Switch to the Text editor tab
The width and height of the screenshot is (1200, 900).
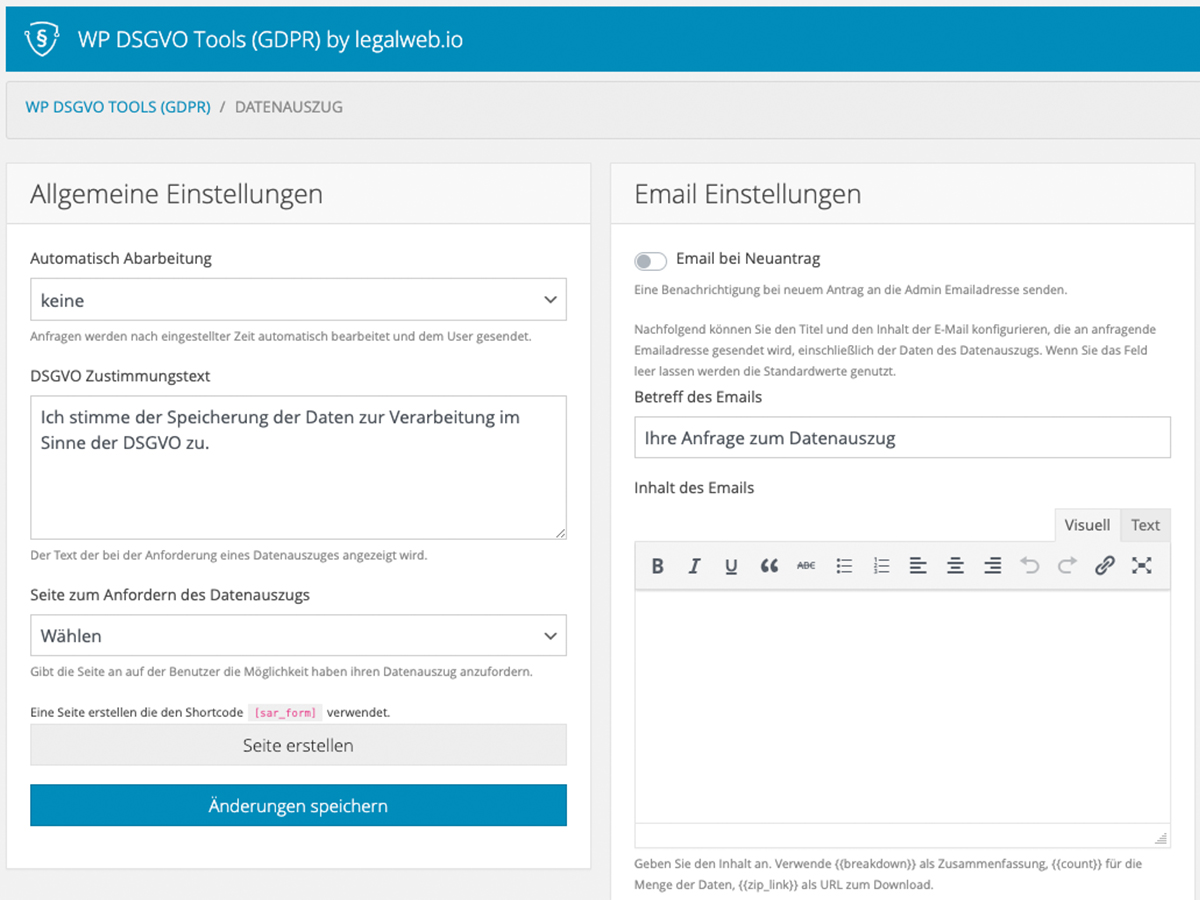(1145, 525)
